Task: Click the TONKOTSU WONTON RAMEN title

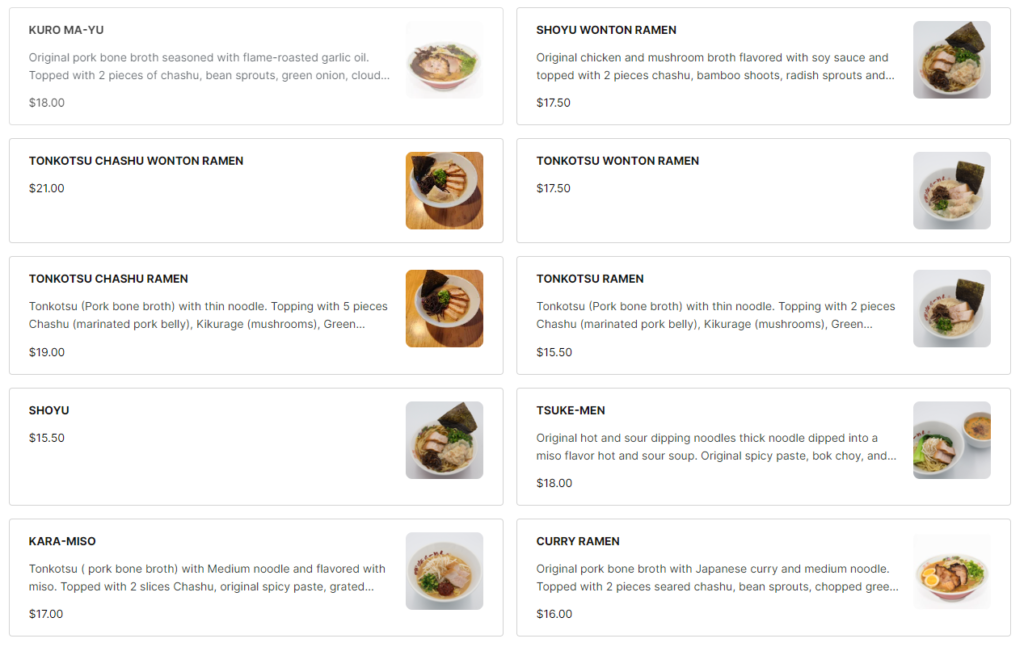Action: click(617, 161)
